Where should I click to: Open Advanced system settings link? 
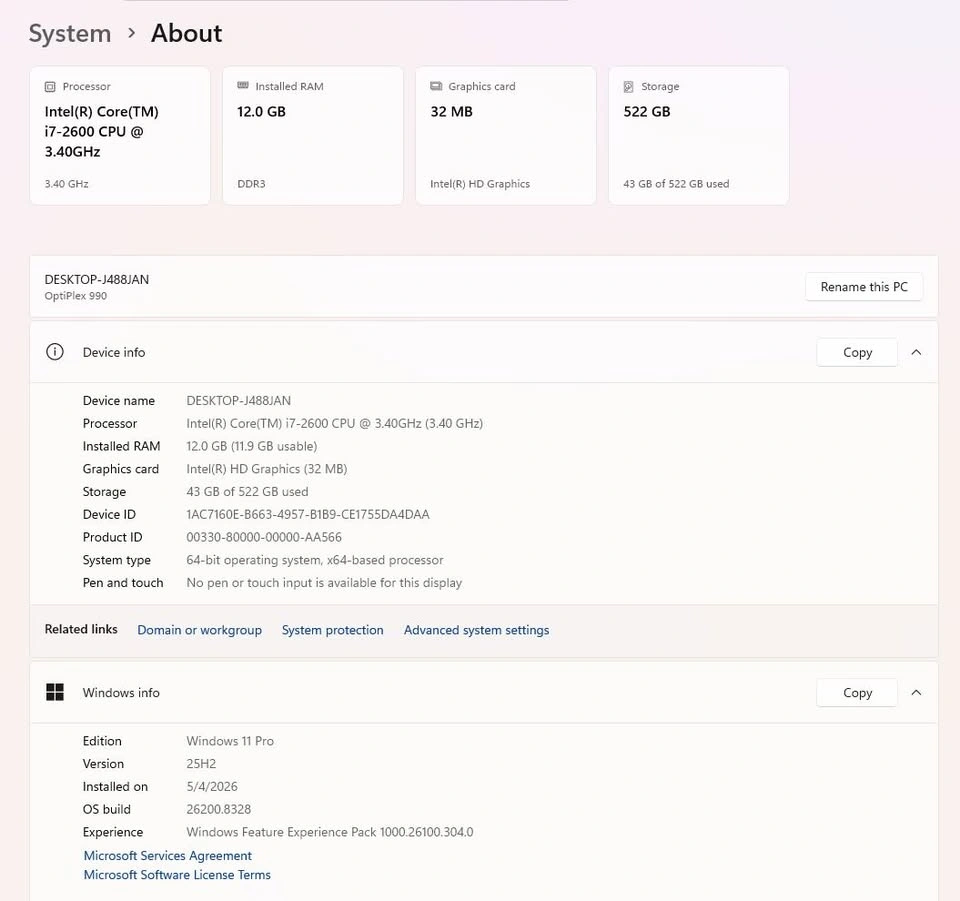click(x=476, y=630)
